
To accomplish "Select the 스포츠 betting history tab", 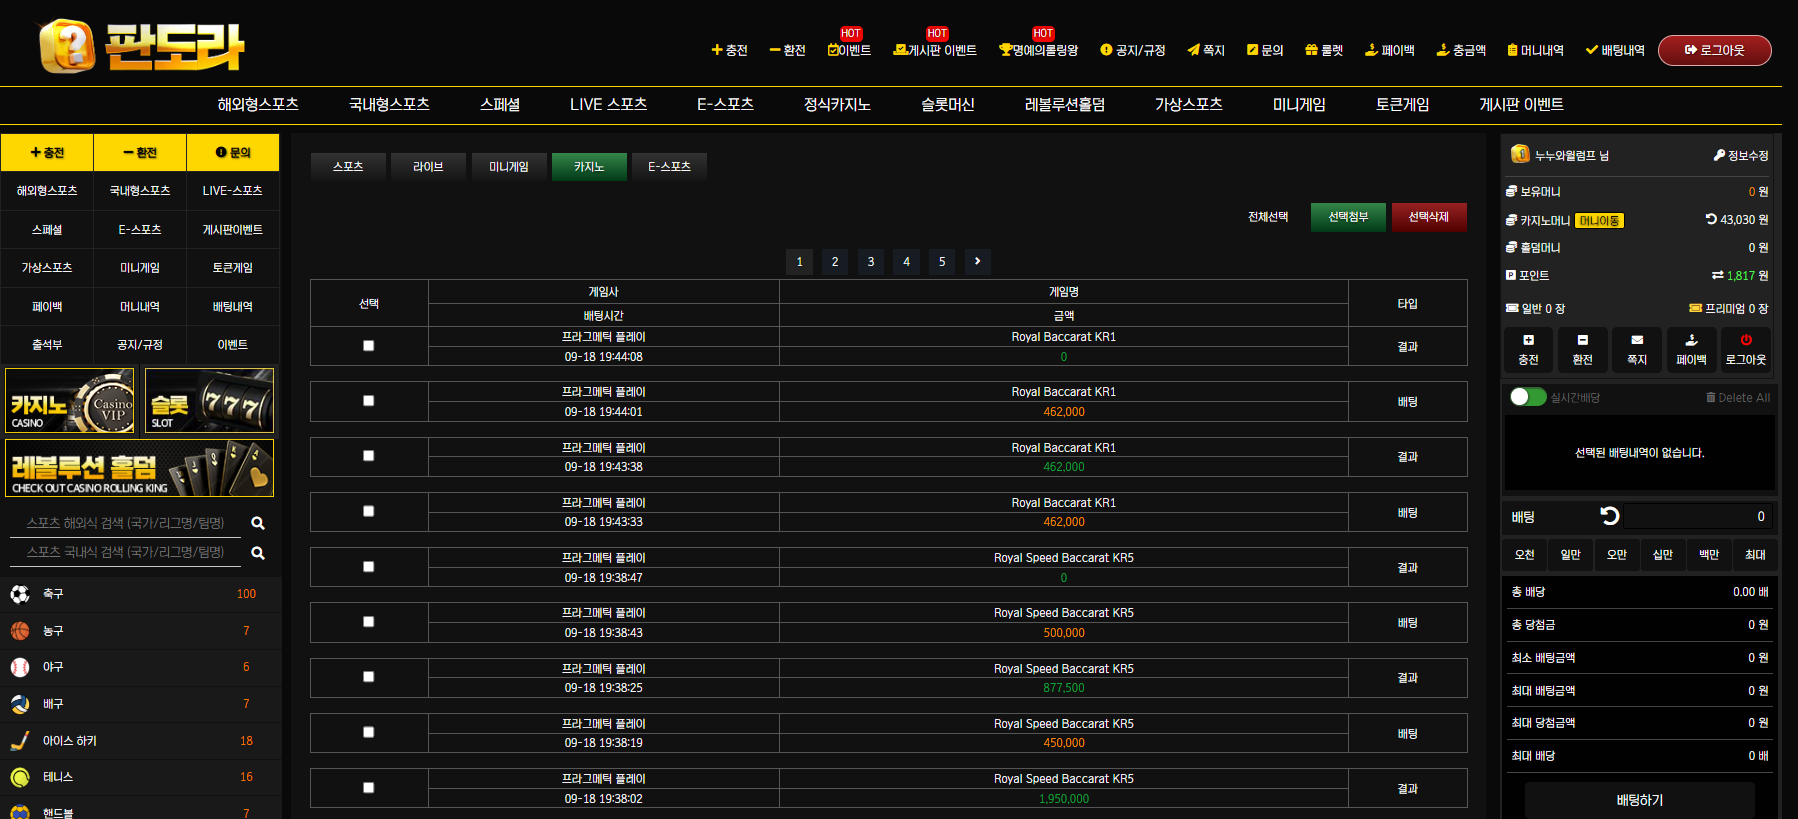I will pos(348,166).
